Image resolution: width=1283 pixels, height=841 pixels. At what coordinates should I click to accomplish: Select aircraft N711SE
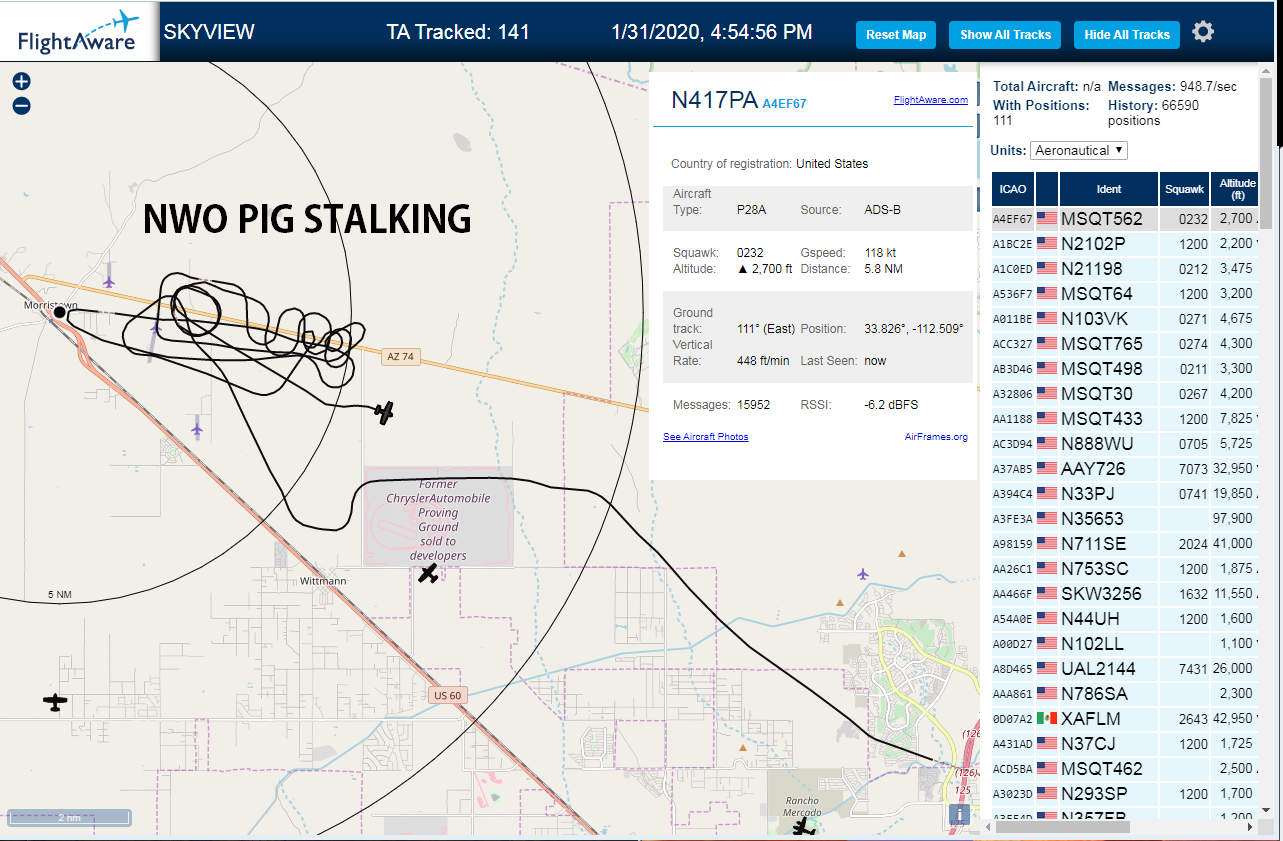coord(1093,544)
